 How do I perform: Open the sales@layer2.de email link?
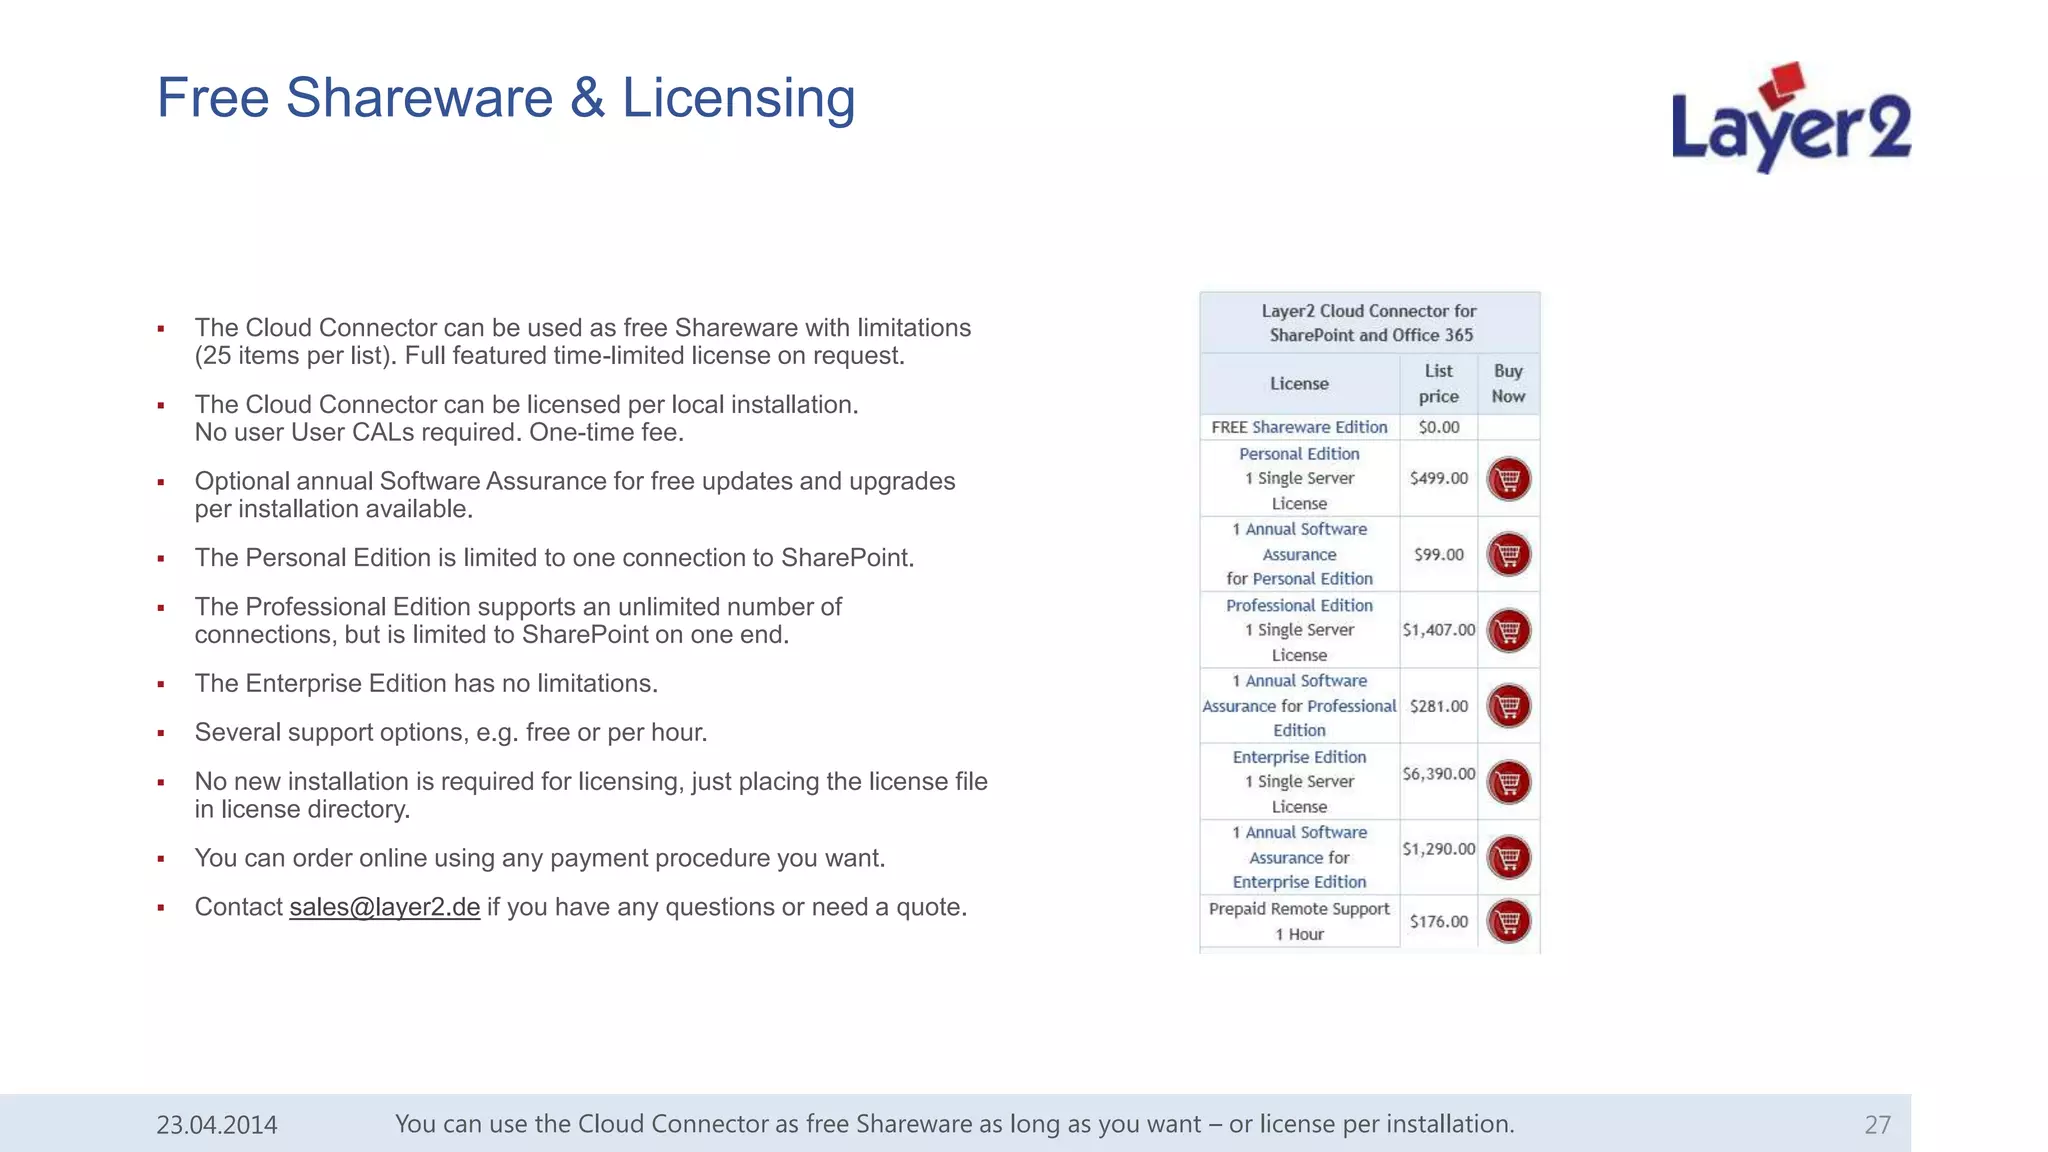pyautogui.click(x=384, y=907)
